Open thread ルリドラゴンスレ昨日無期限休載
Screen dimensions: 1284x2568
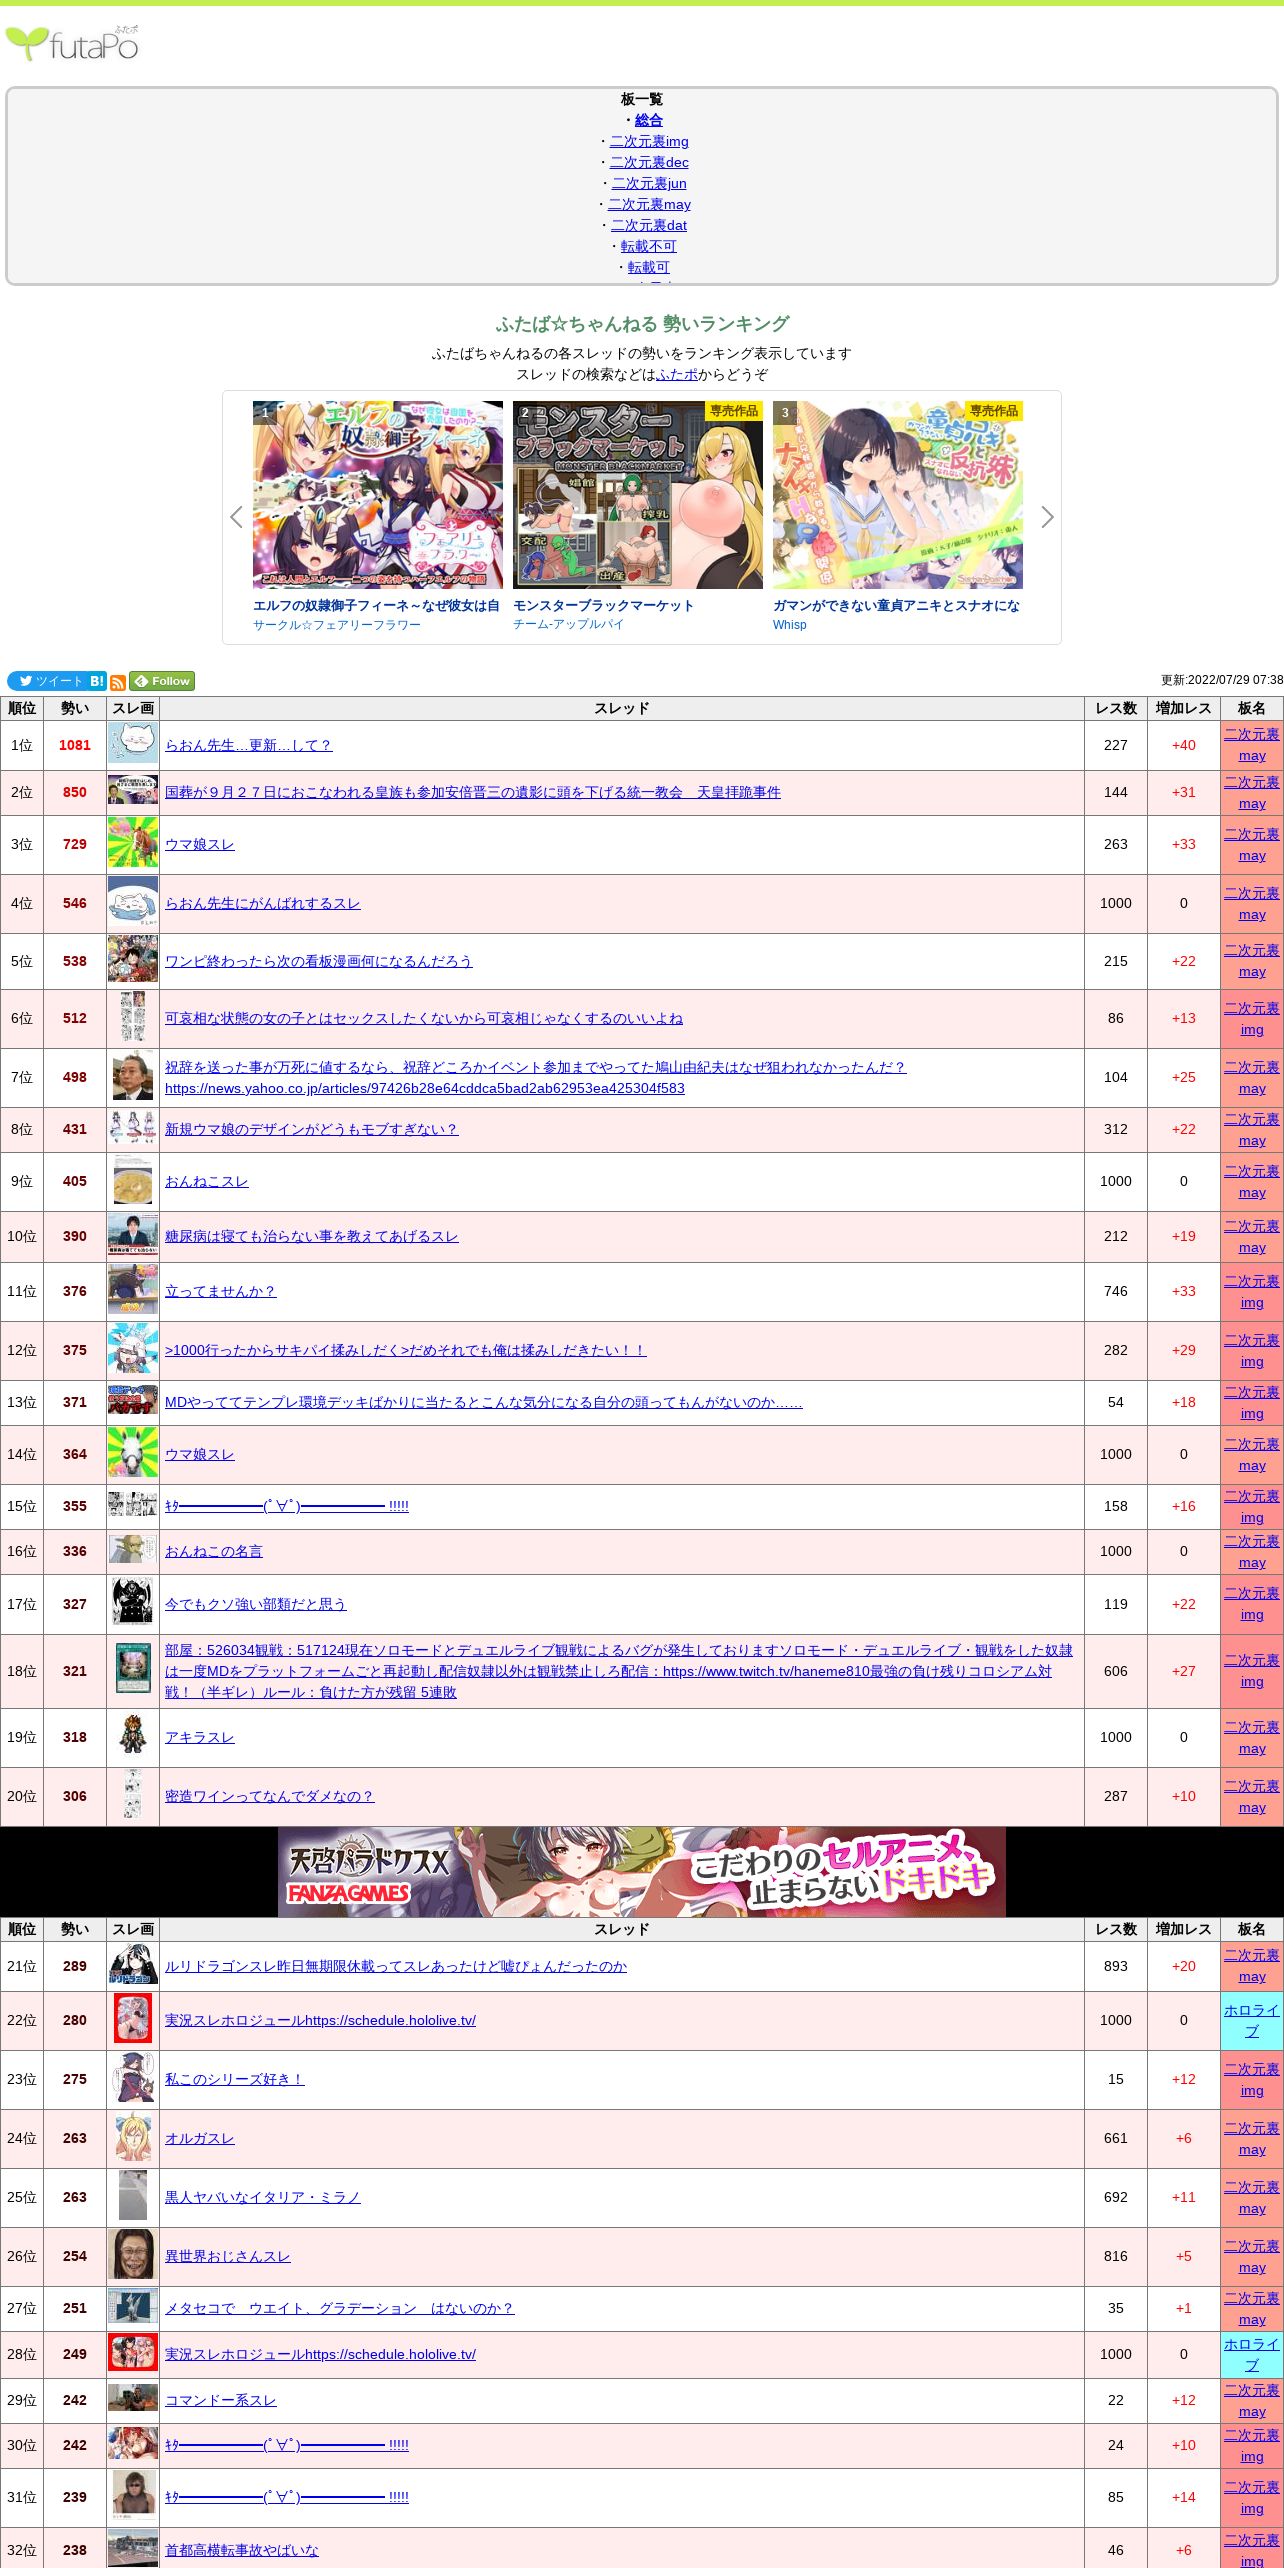coord(396,1966)
